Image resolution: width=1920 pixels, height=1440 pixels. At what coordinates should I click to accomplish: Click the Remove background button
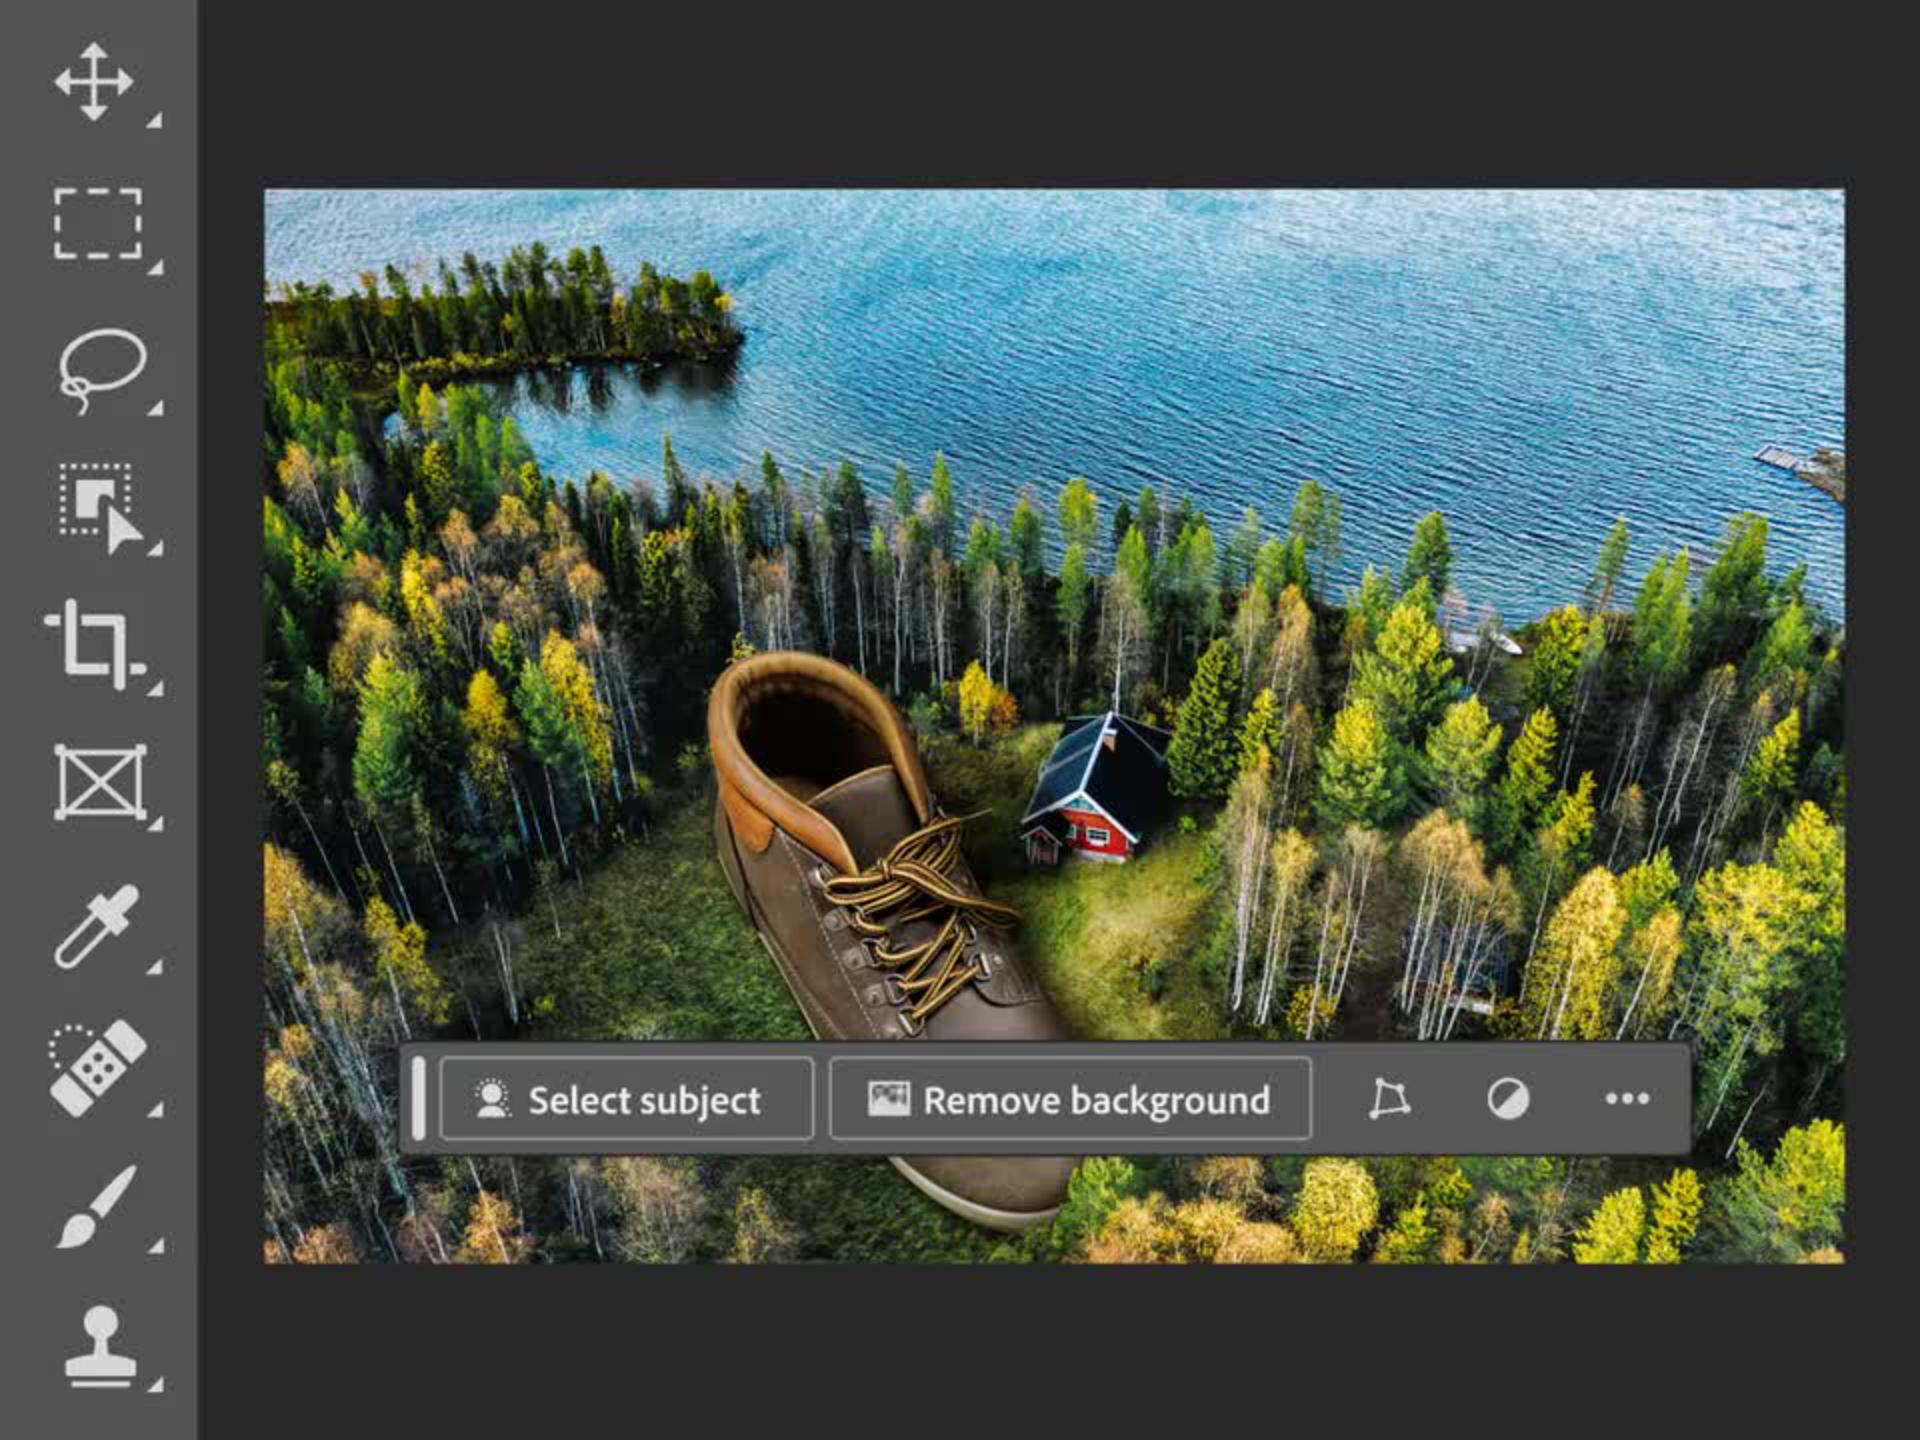point(1070,1099)
